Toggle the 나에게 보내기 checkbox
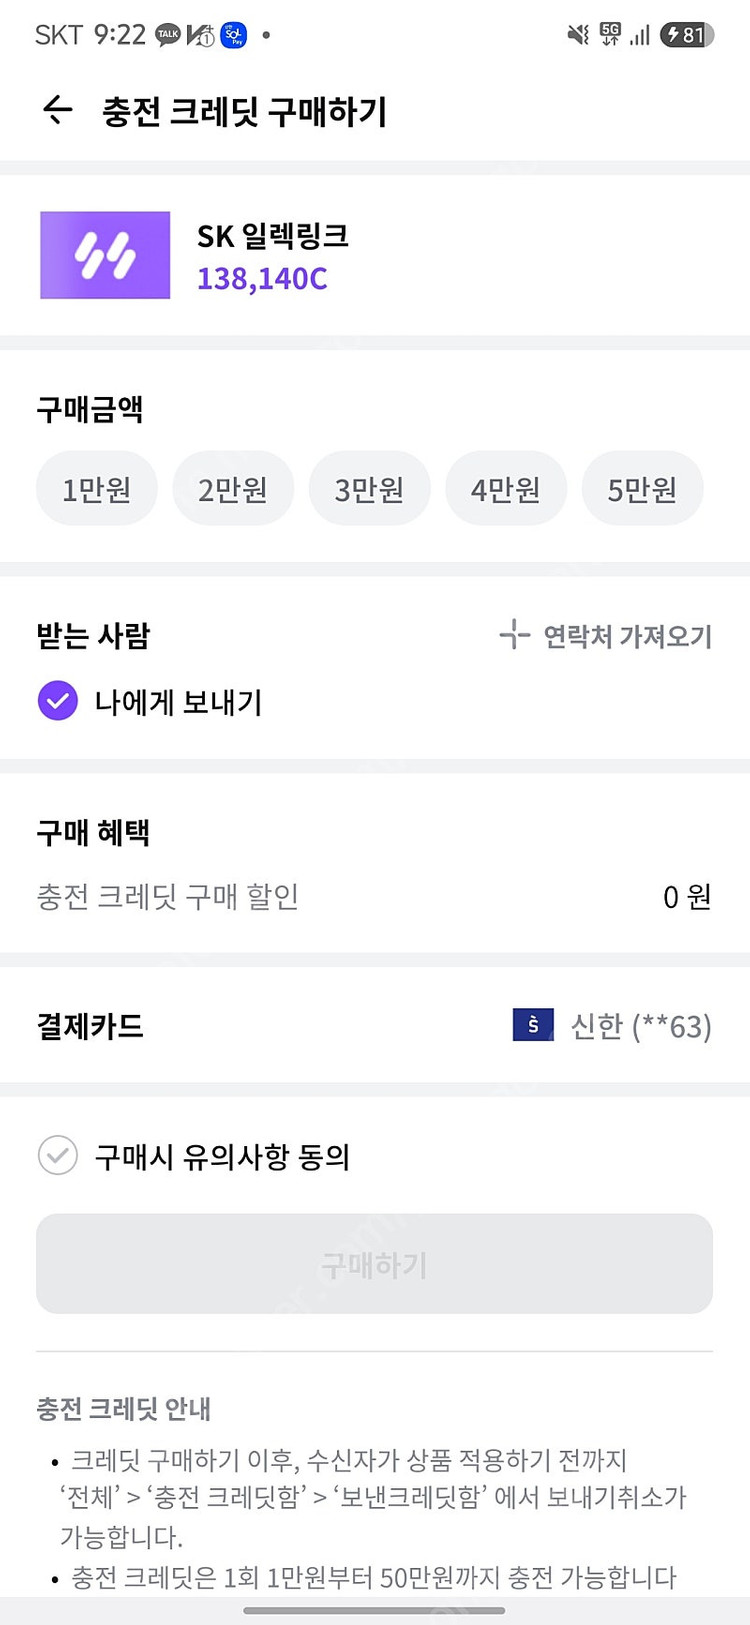 click(x=58, y=701)
